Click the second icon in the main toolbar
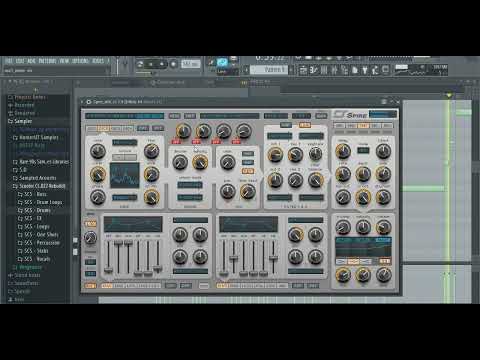Viewport: 480px width, 360px height. coord(314,70)
